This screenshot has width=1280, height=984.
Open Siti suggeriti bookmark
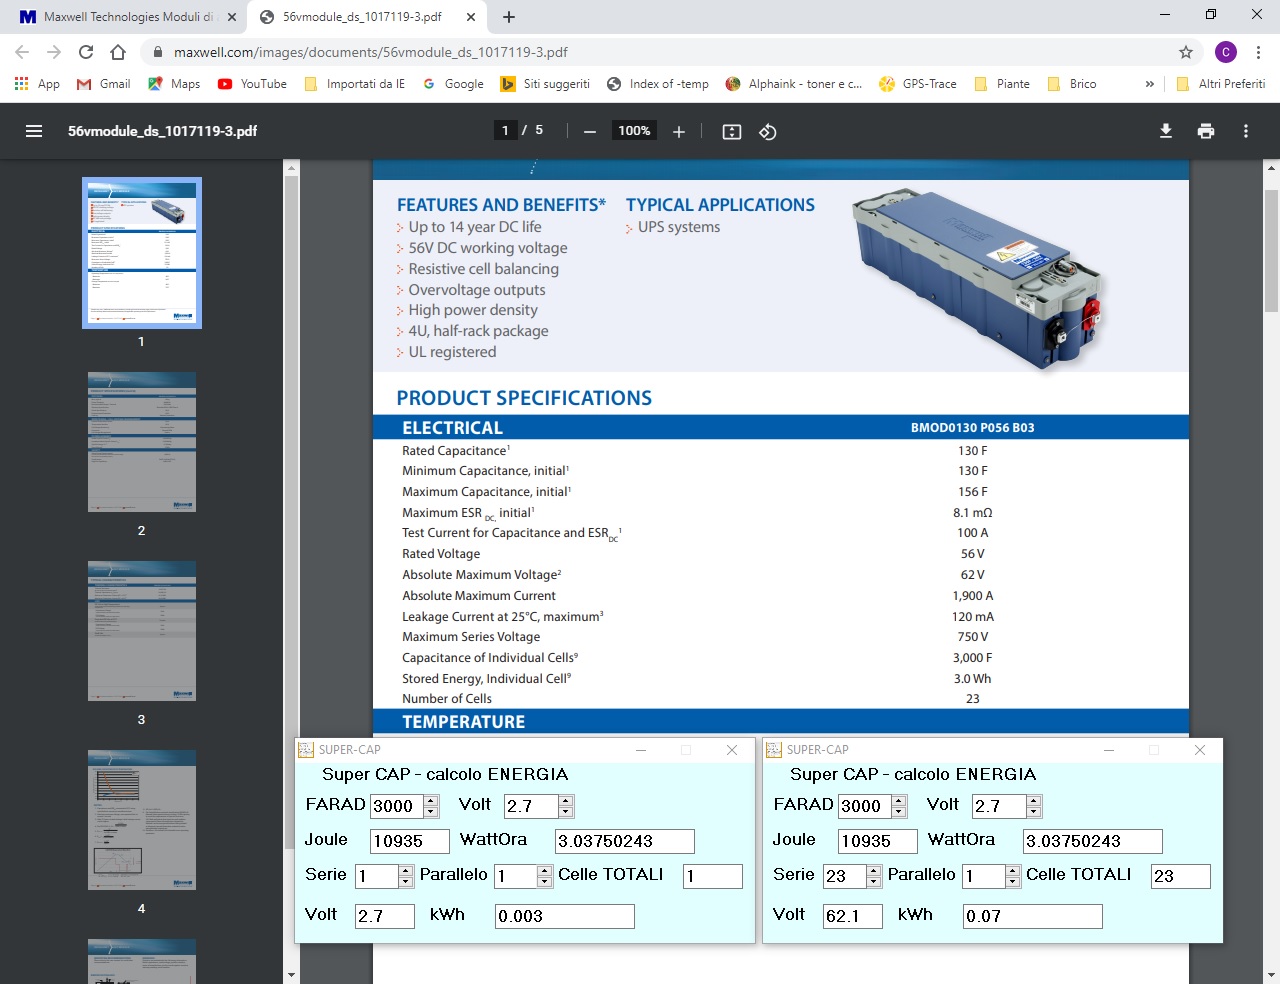pos(545,84)
